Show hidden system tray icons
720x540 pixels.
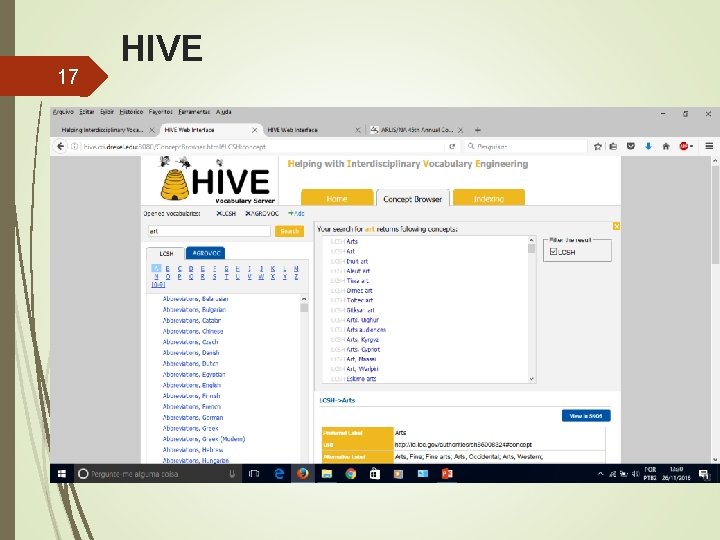coord(600,474)
